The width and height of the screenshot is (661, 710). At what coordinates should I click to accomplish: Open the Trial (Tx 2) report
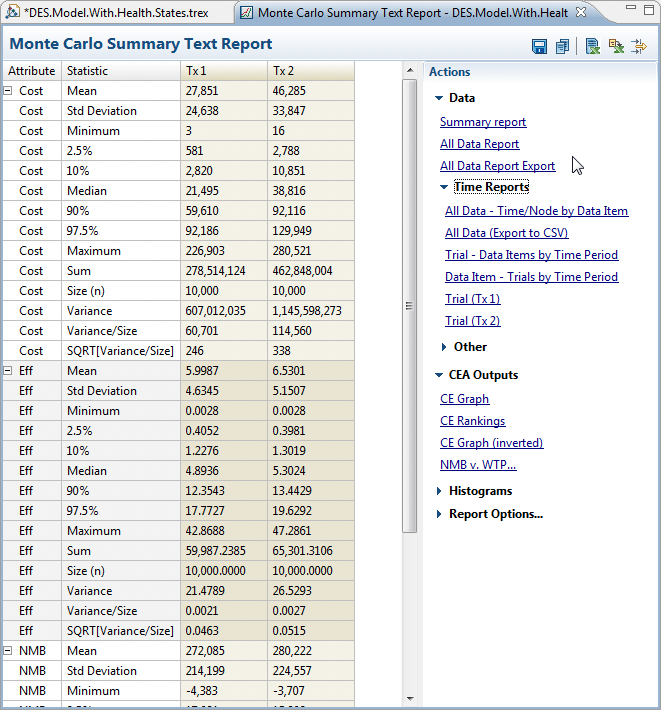[x=473, y=321]
